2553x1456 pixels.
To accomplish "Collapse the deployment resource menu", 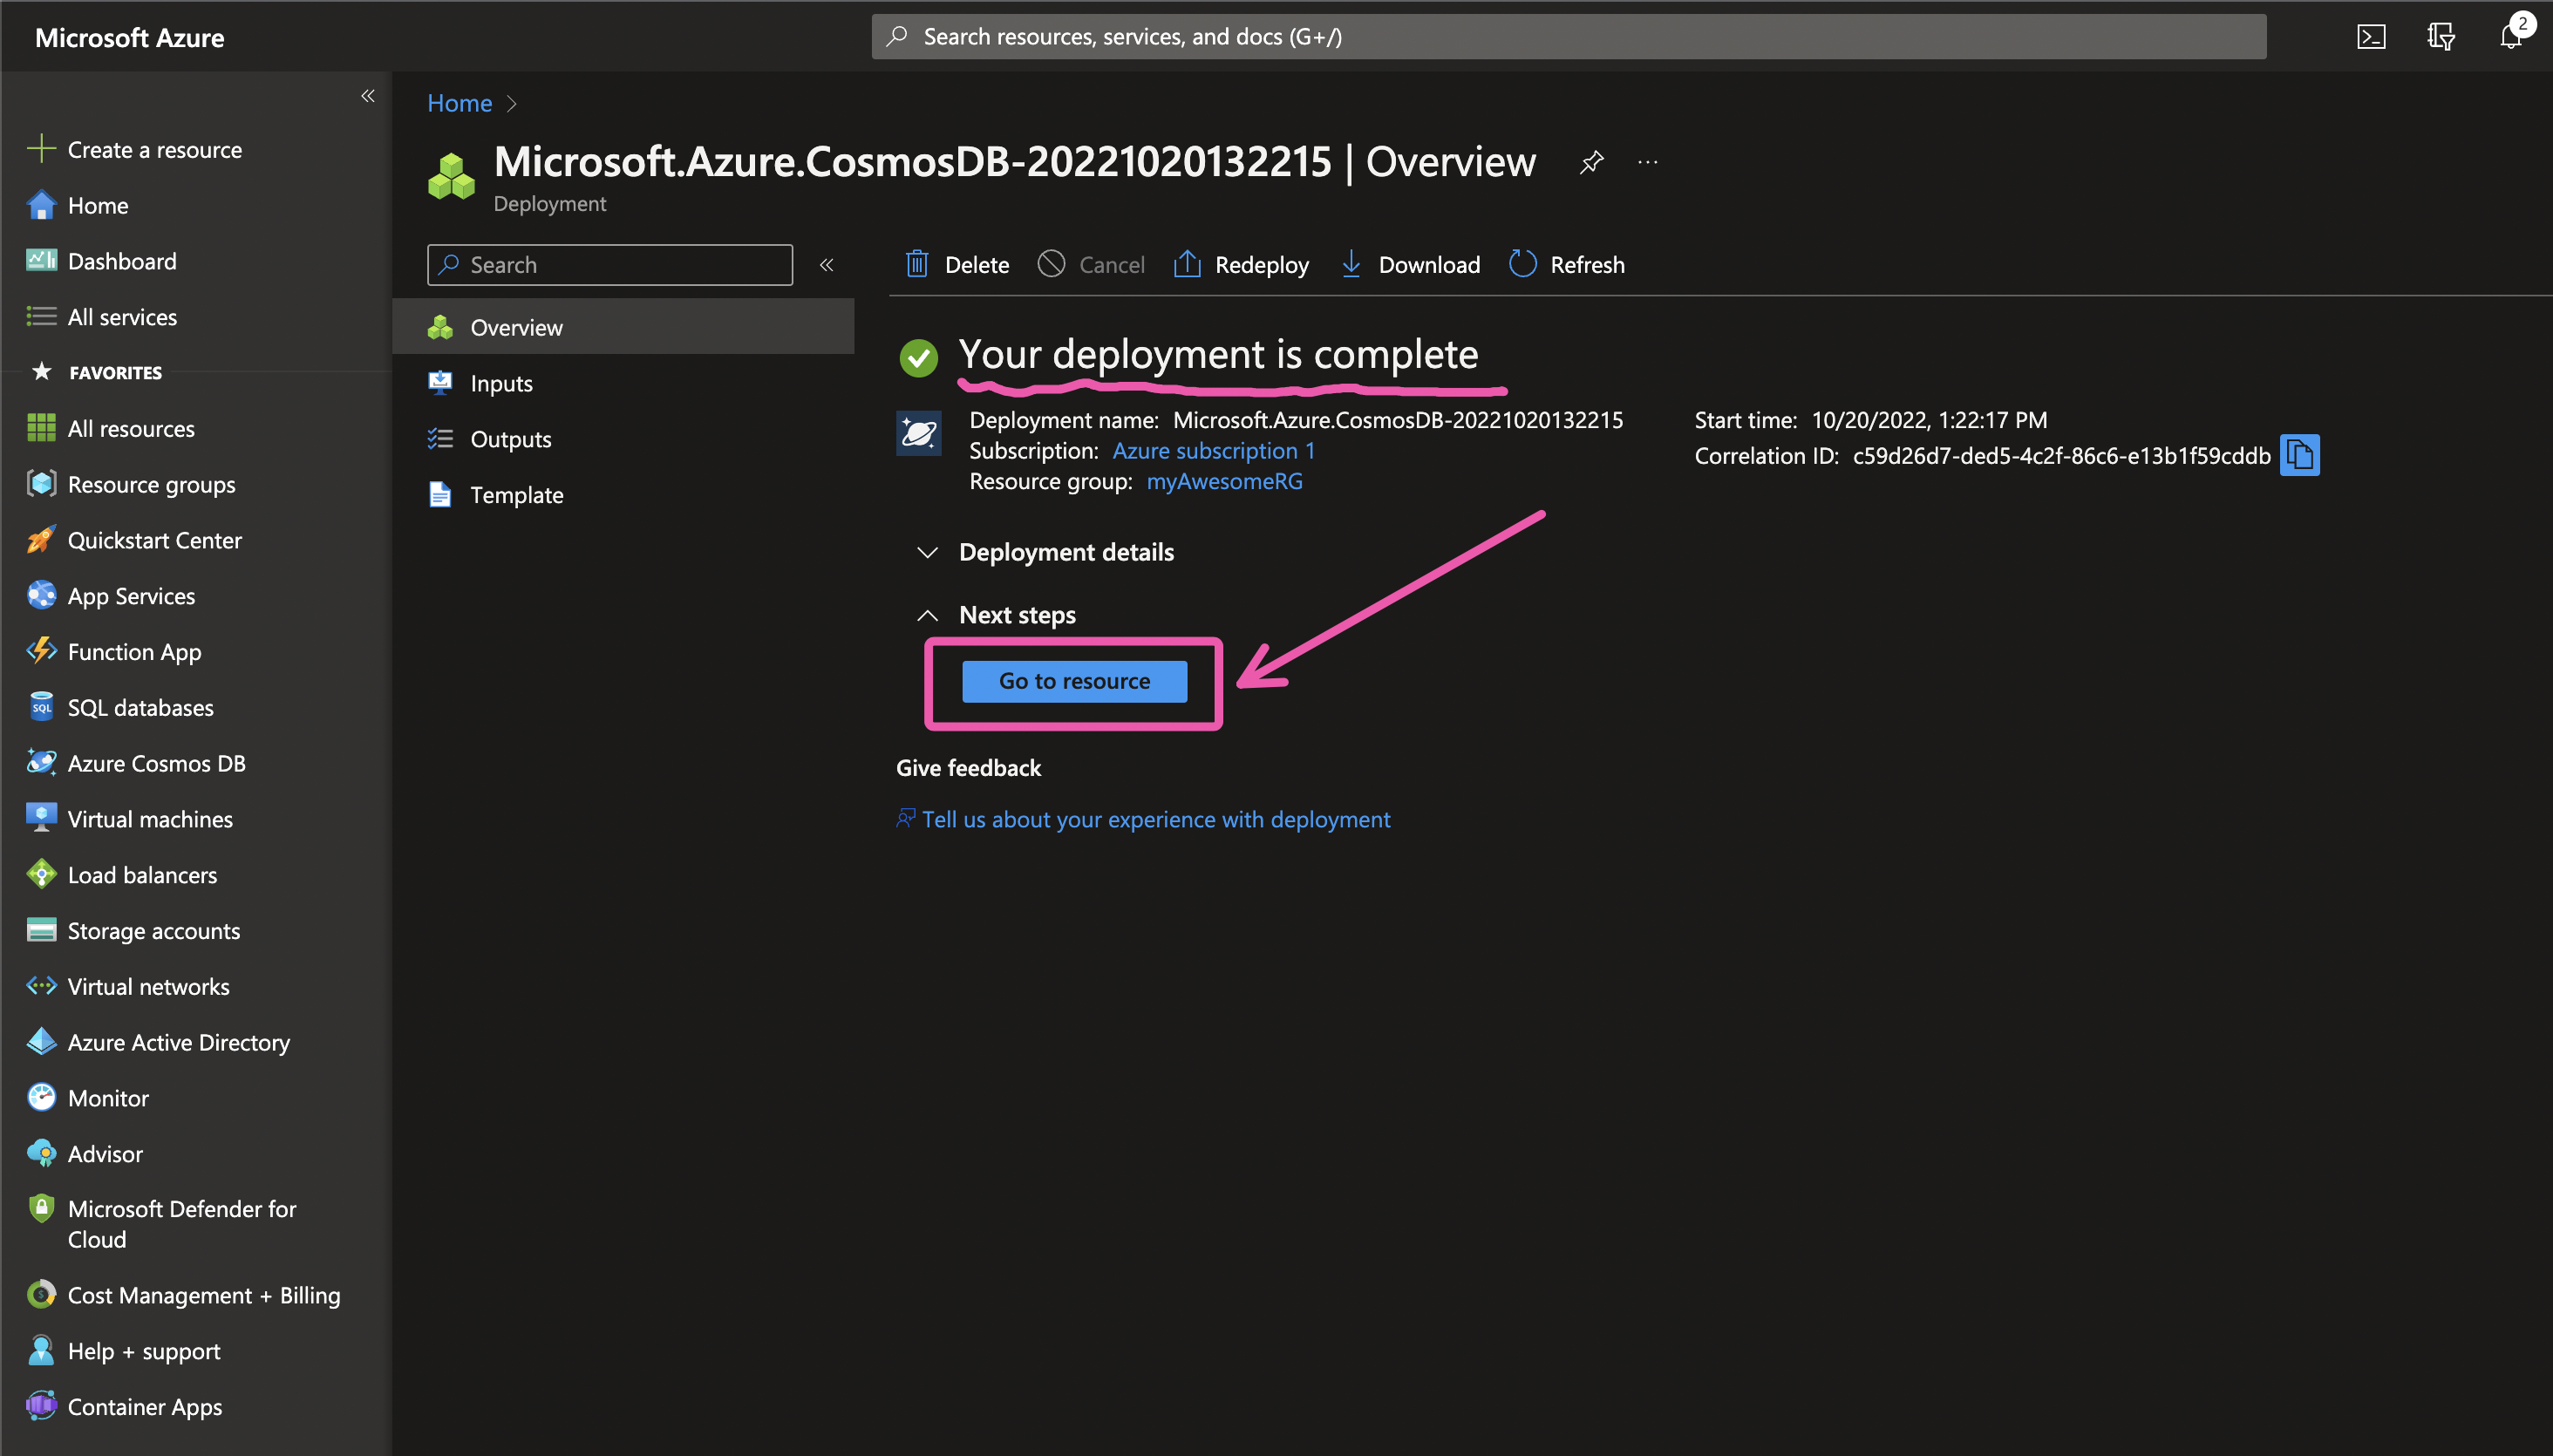I will point(826,265).
